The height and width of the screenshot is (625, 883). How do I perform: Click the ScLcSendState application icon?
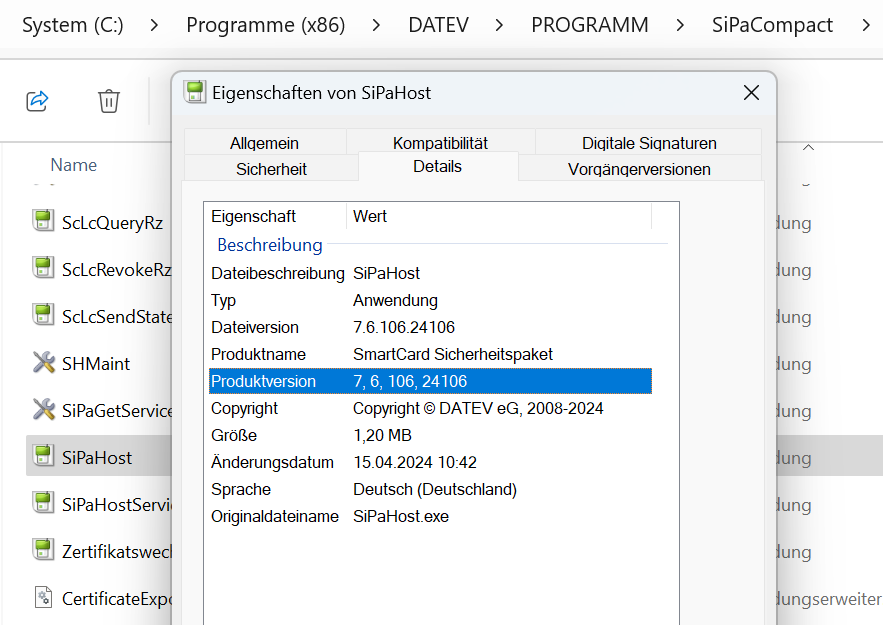click(42, 316)
